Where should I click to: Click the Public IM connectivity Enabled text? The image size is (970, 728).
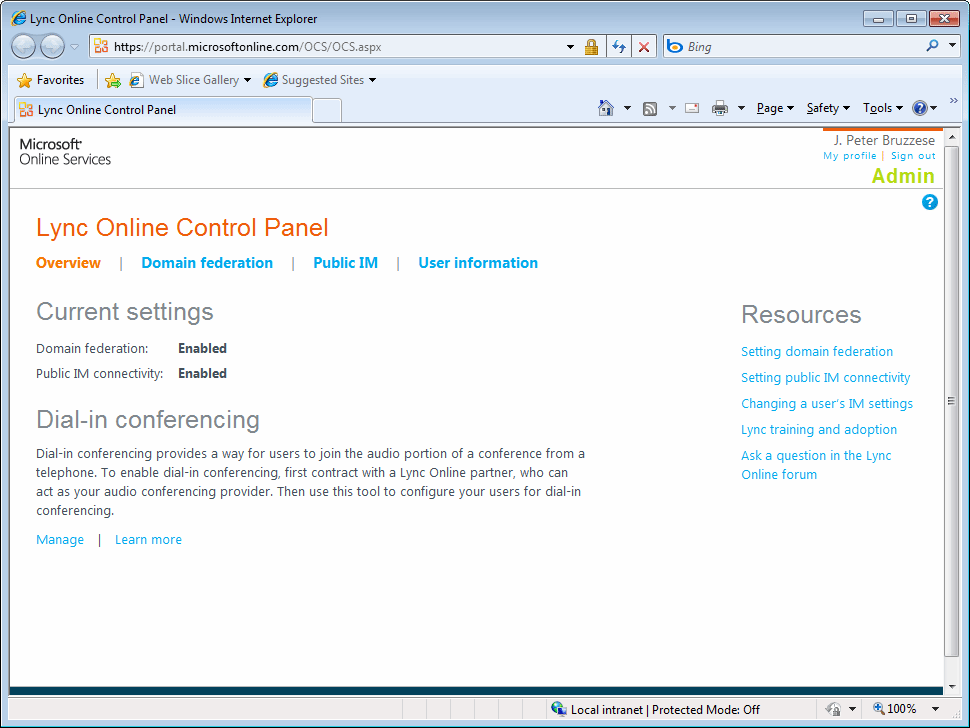point(202,374)
